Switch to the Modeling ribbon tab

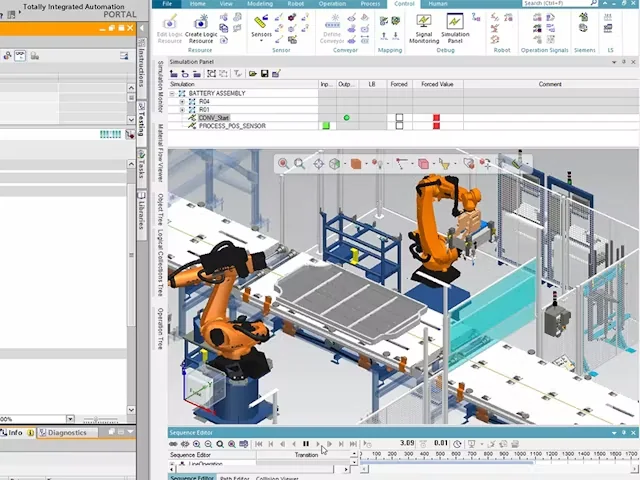(x=260, y=4)
